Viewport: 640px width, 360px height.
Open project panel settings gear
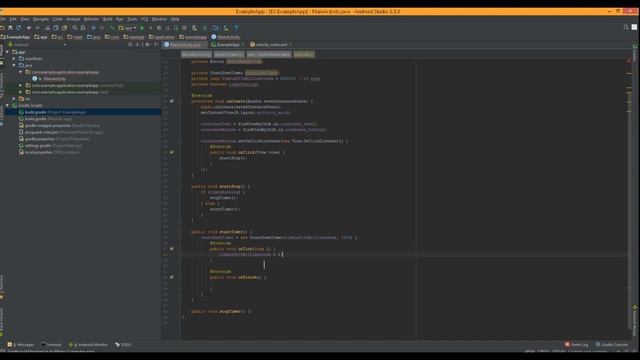[x=147, y=44]
